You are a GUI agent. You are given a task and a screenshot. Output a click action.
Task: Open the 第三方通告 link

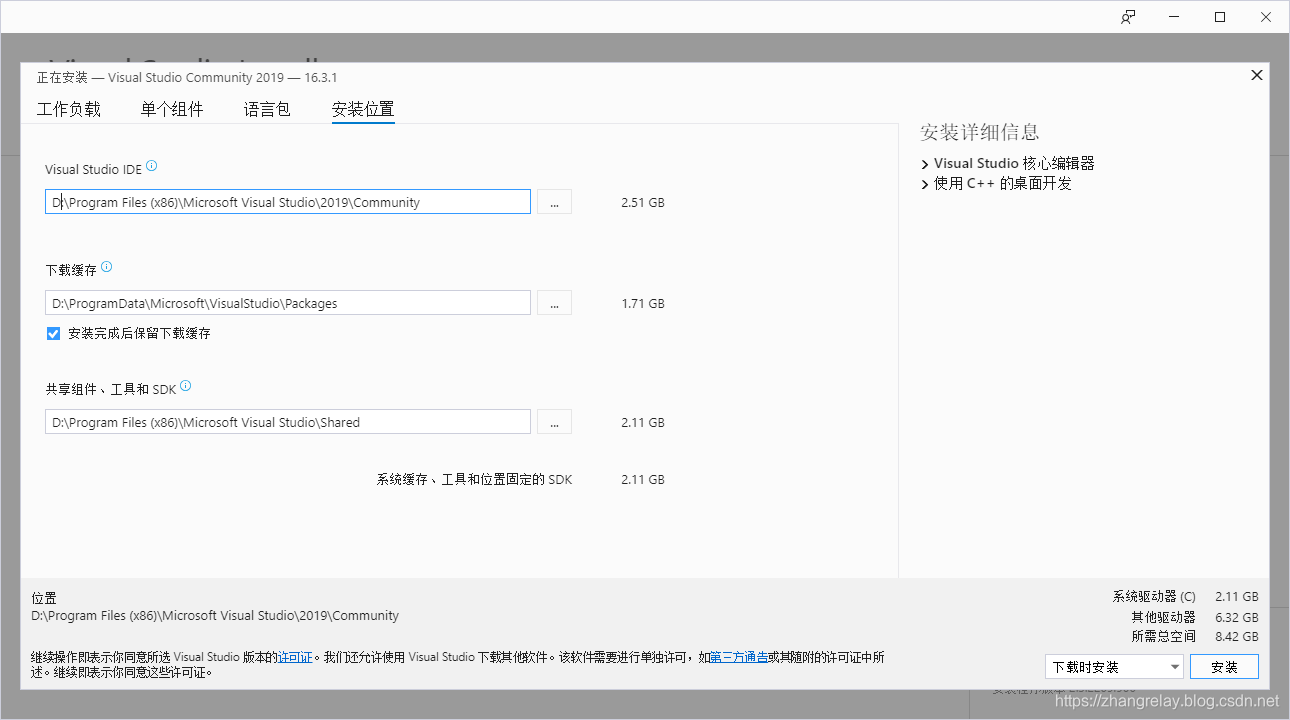point(739,657)
